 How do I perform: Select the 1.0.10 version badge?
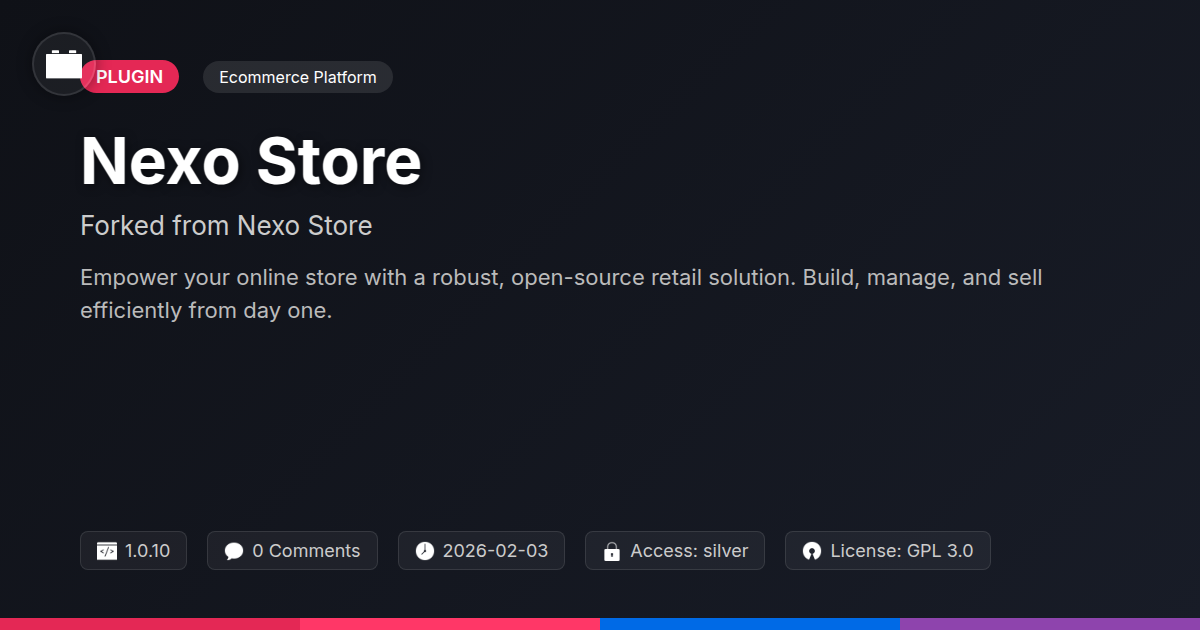point(133,551)
